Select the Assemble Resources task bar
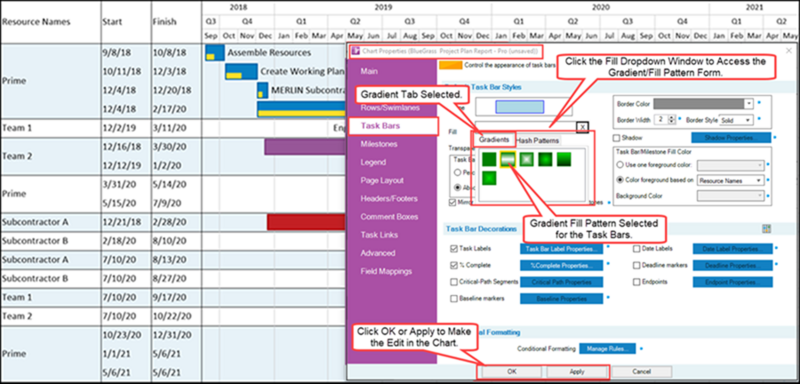 coord(215,53)
